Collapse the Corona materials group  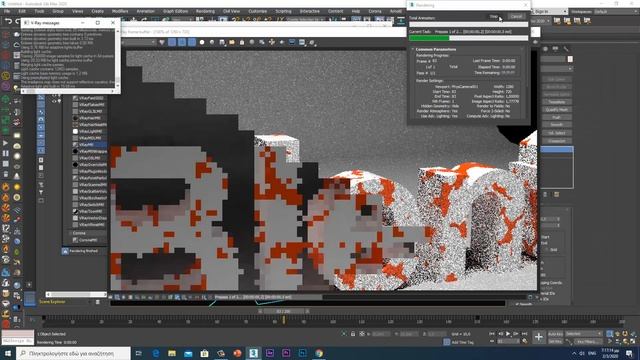78,233
